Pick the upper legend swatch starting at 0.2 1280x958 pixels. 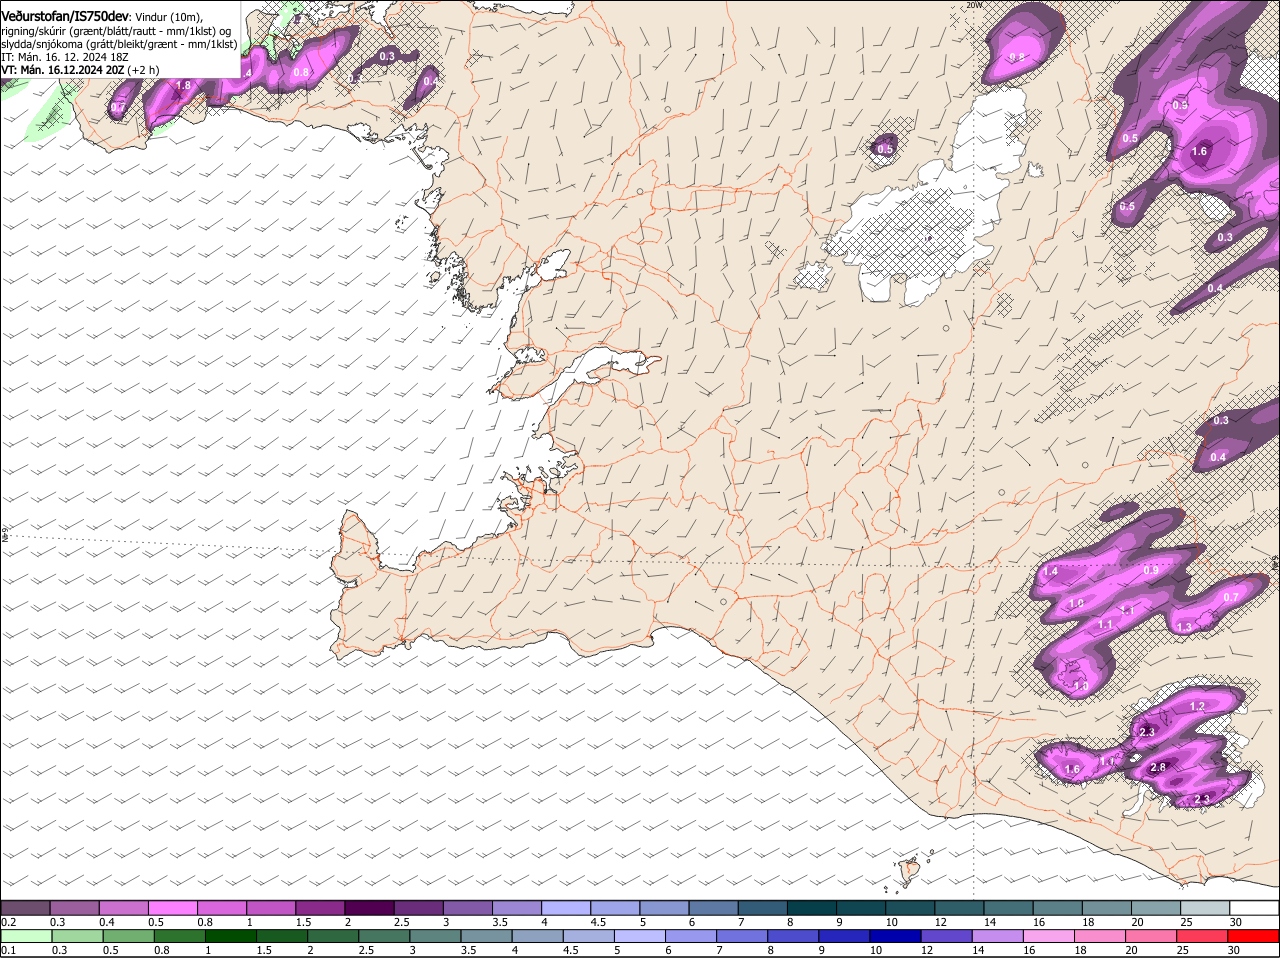(26, 907)
